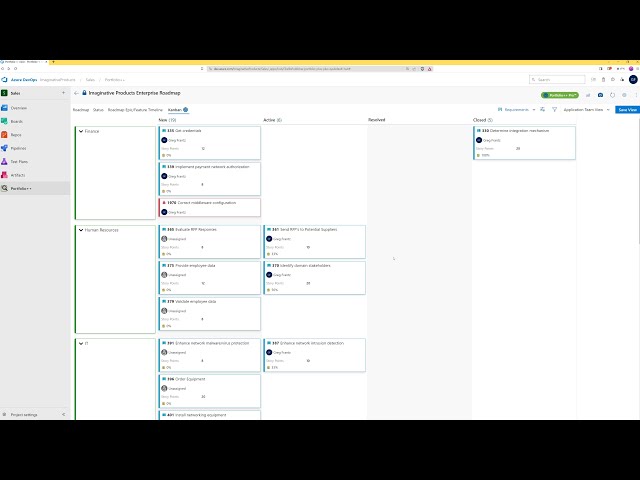640x480 pixels.
Task: Collapse the sidebar via Project settings chevron
Action: pos(63,414)
